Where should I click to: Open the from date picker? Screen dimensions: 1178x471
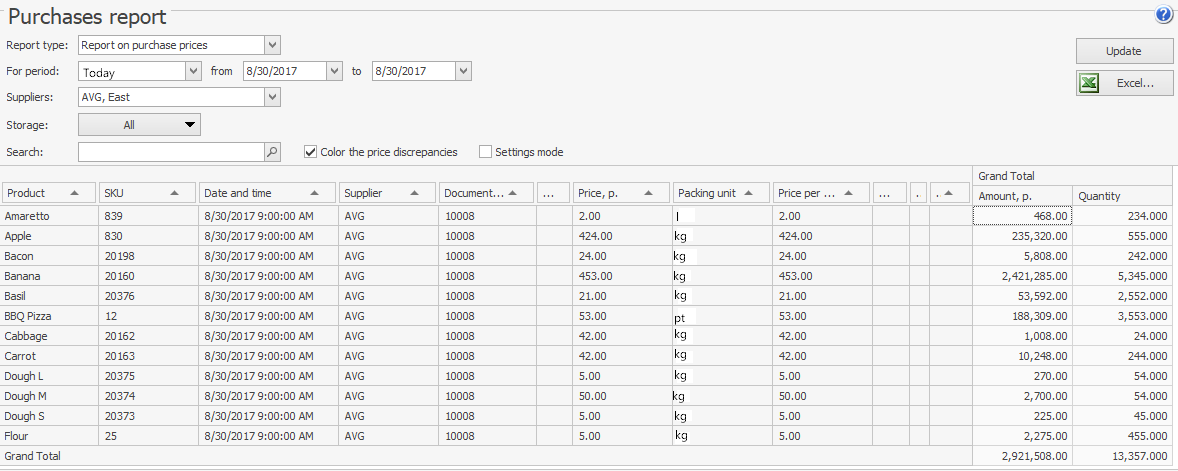[x=334, y=71]
